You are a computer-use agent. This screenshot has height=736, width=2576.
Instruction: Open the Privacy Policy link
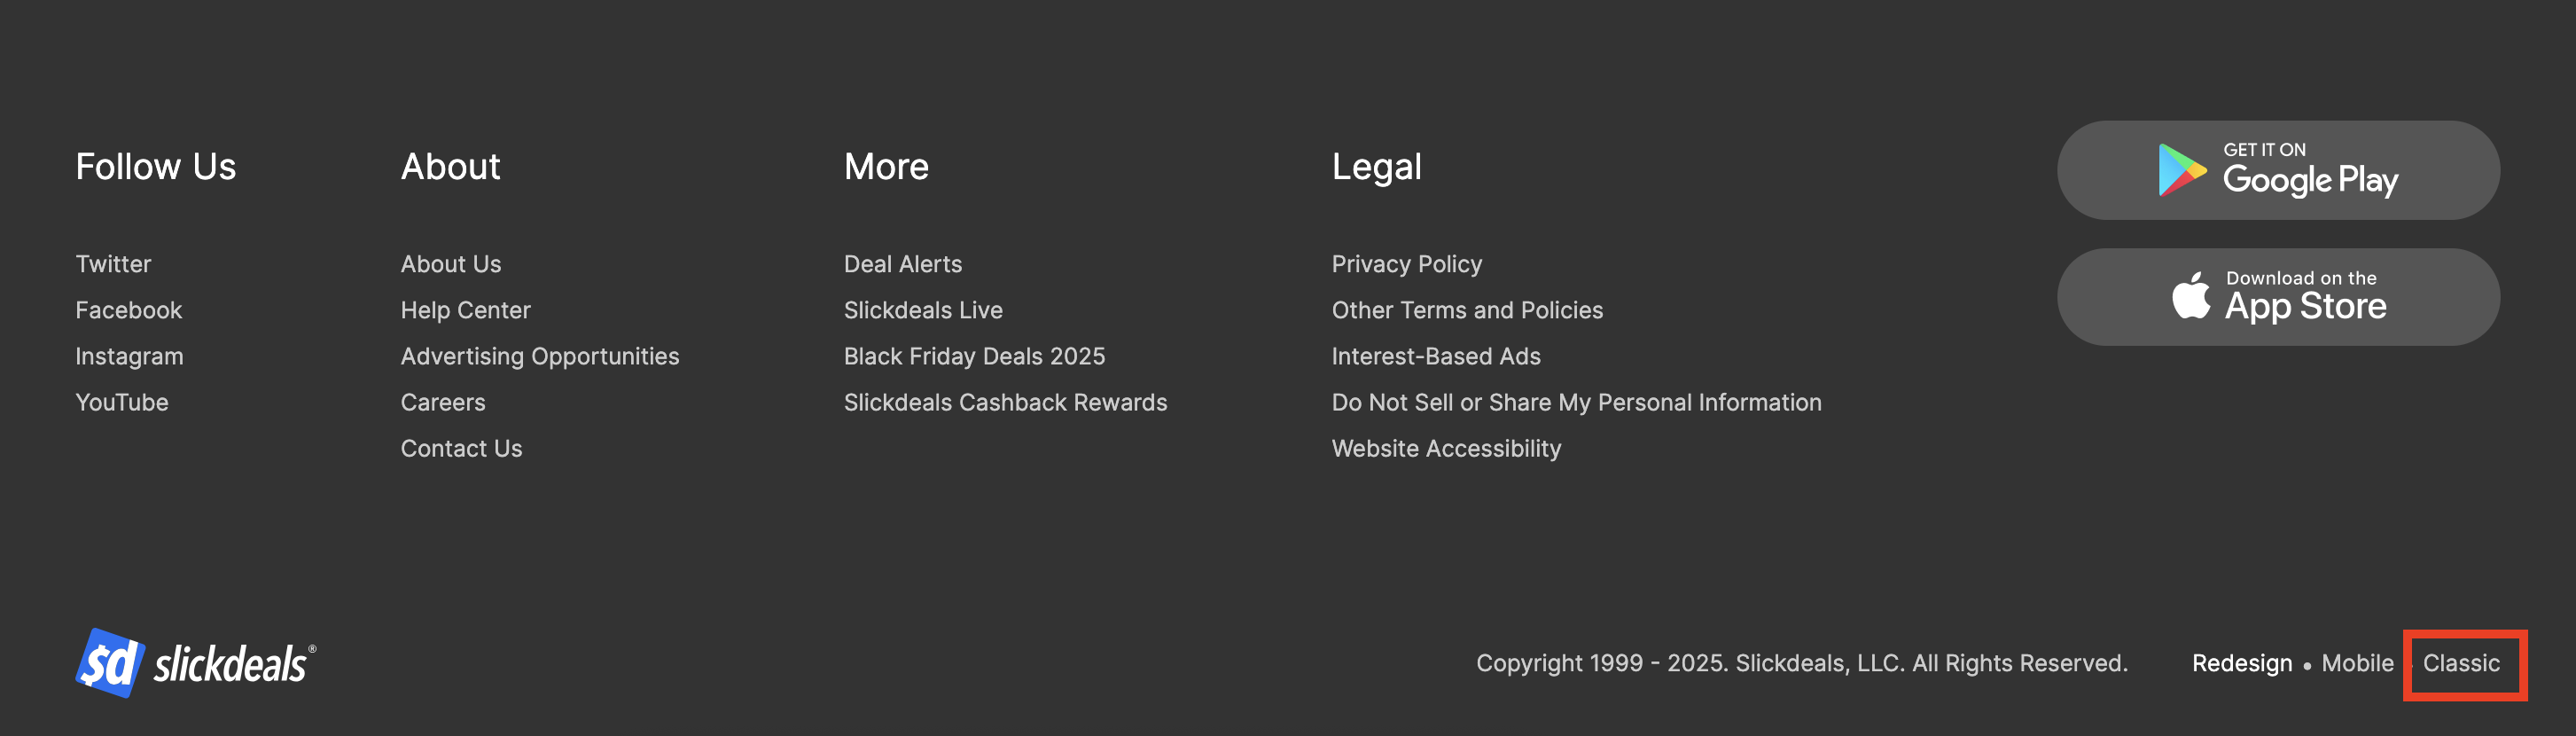click(x=1406, y=264)
